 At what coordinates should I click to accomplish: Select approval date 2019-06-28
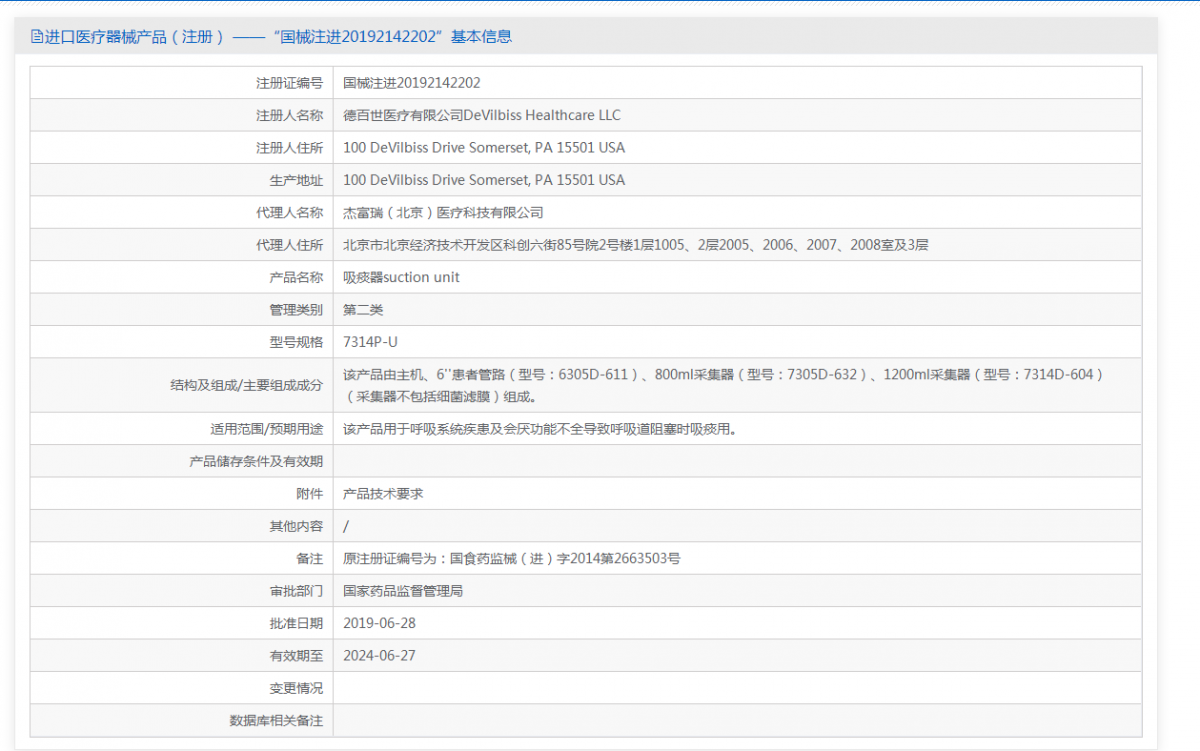click(379, 623)
